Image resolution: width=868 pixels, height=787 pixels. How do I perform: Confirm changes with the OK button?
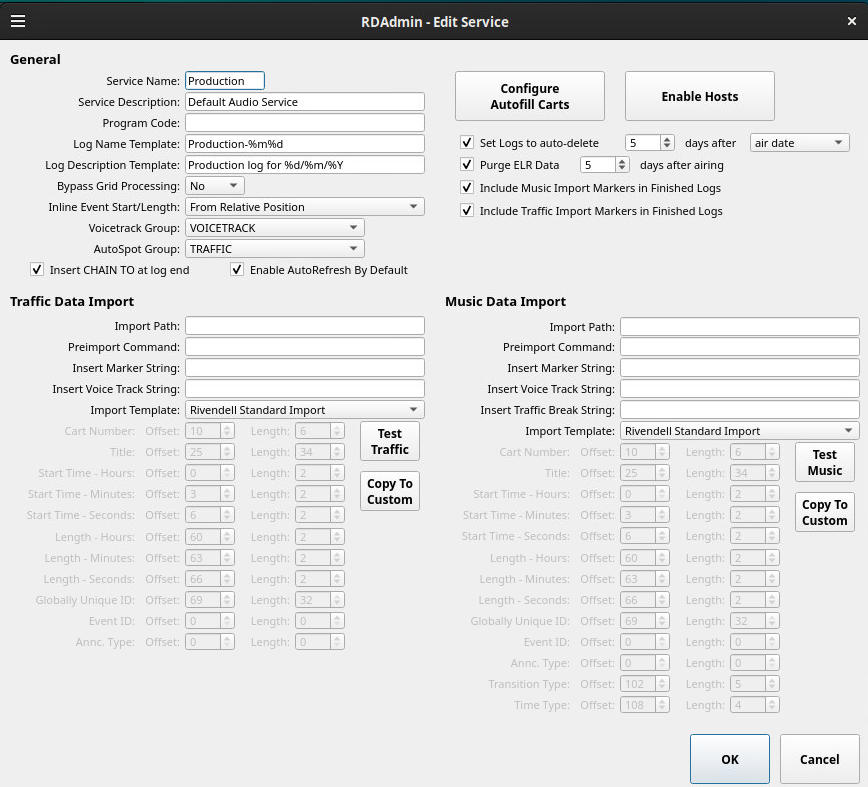[730, 759]
